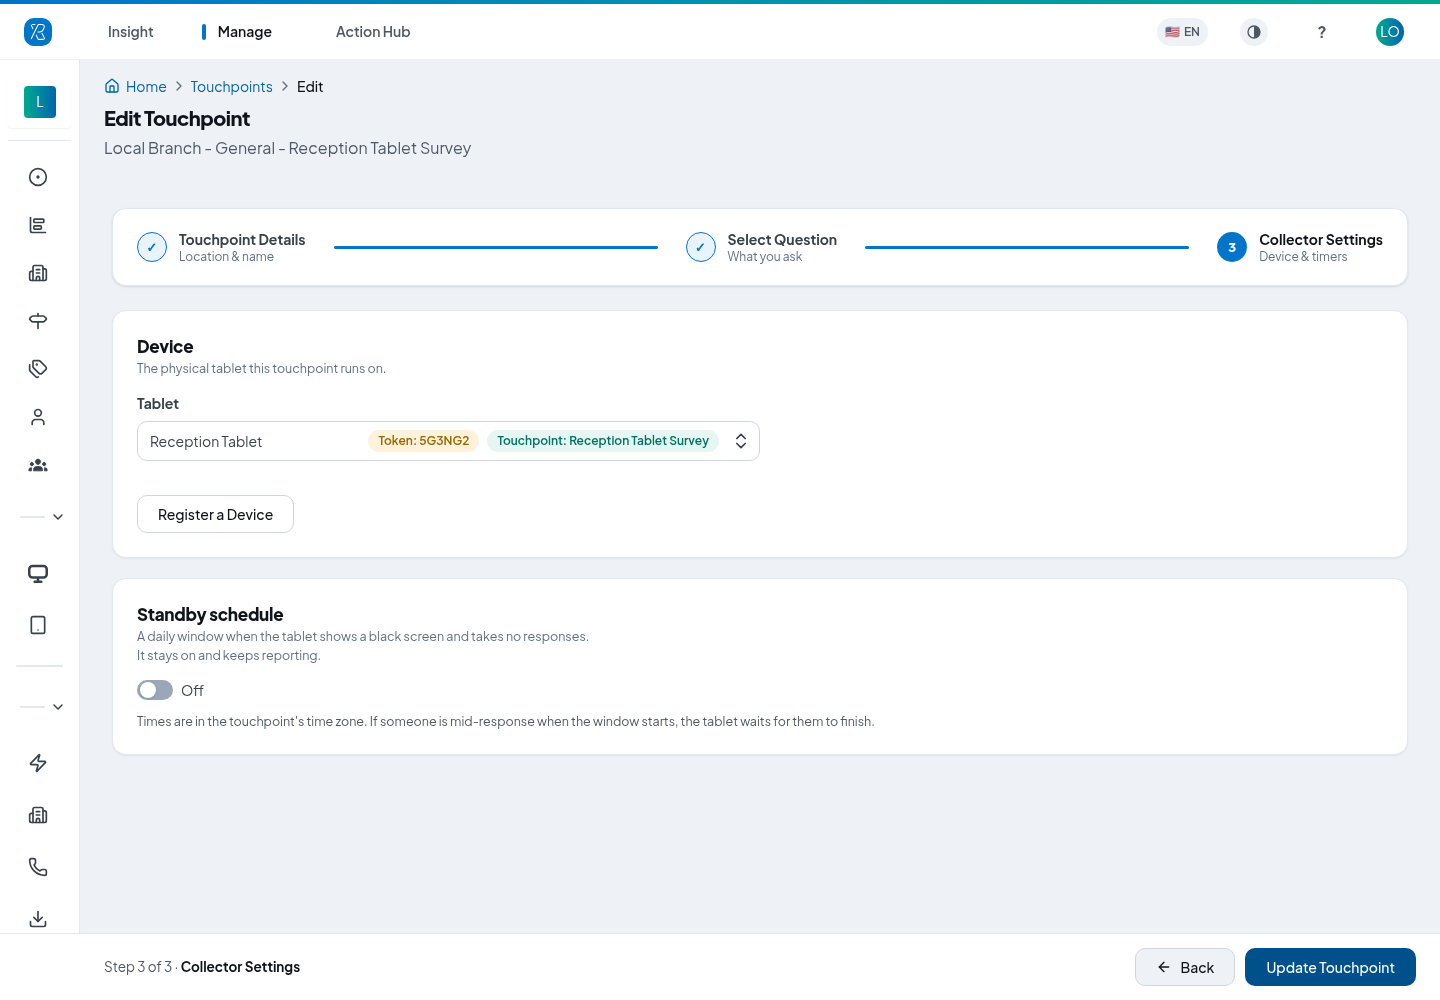Click the Standby schedule section heading

(210, 615)
